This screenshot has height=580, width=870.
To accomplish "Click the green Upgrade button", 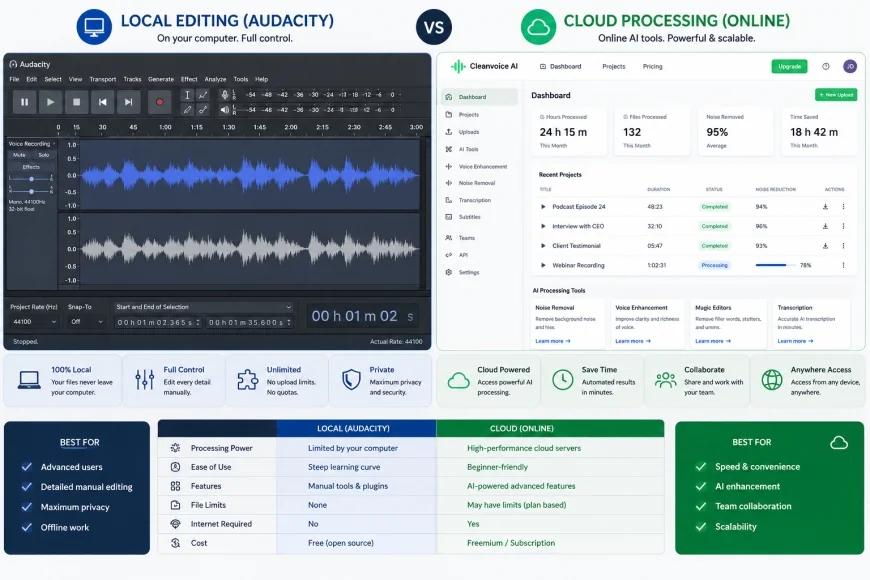I will 789,67.
